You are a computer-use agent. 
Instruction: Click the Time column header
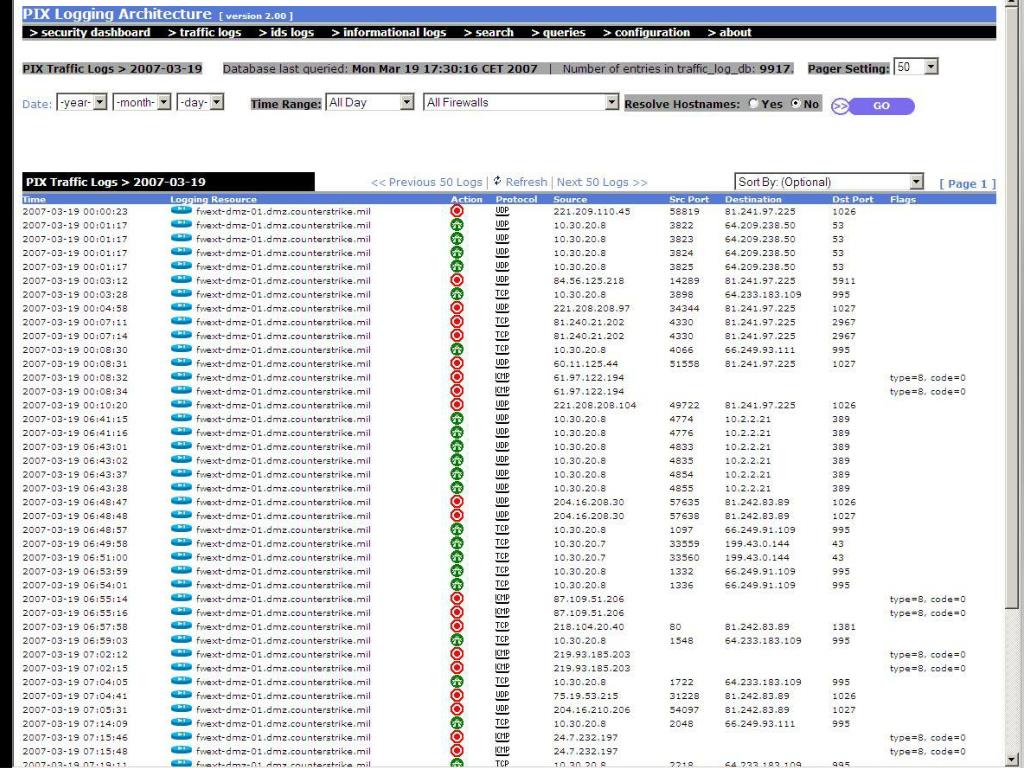[x=34, y=199]
